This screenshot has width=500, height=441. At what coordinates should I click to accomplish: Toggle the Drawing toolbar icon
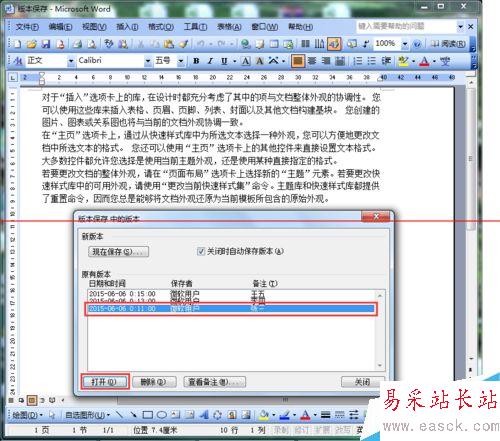(334, 44)
